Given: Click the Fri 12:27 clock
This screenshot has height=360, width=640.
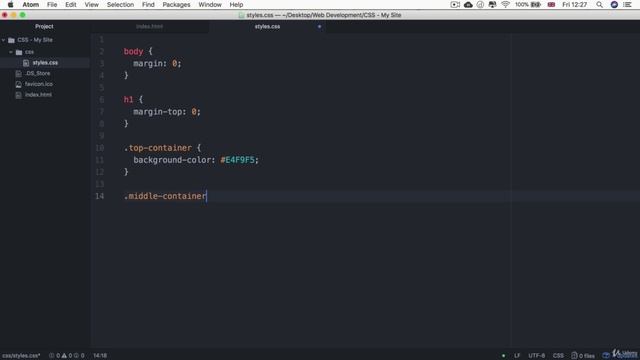Looking at the screenshot, I should pyautogui.click(x=574, y=4).
